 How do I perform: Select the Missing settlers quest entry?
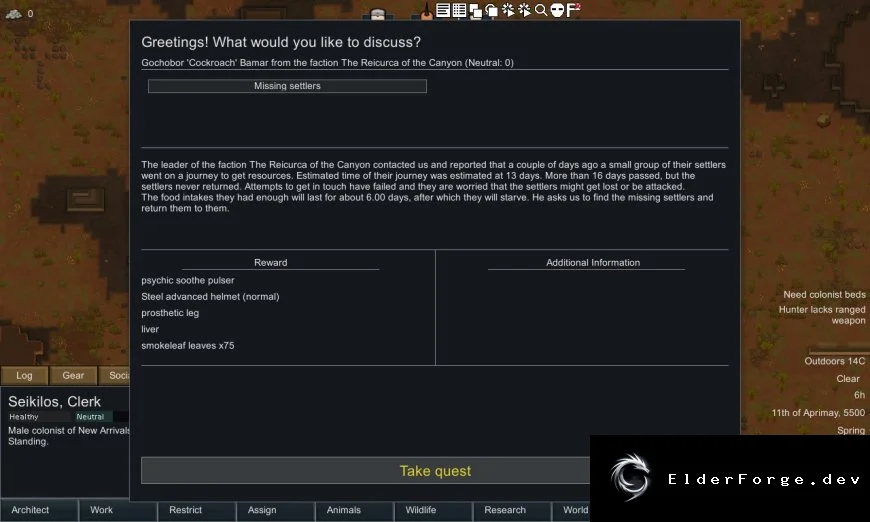(287, 86)
